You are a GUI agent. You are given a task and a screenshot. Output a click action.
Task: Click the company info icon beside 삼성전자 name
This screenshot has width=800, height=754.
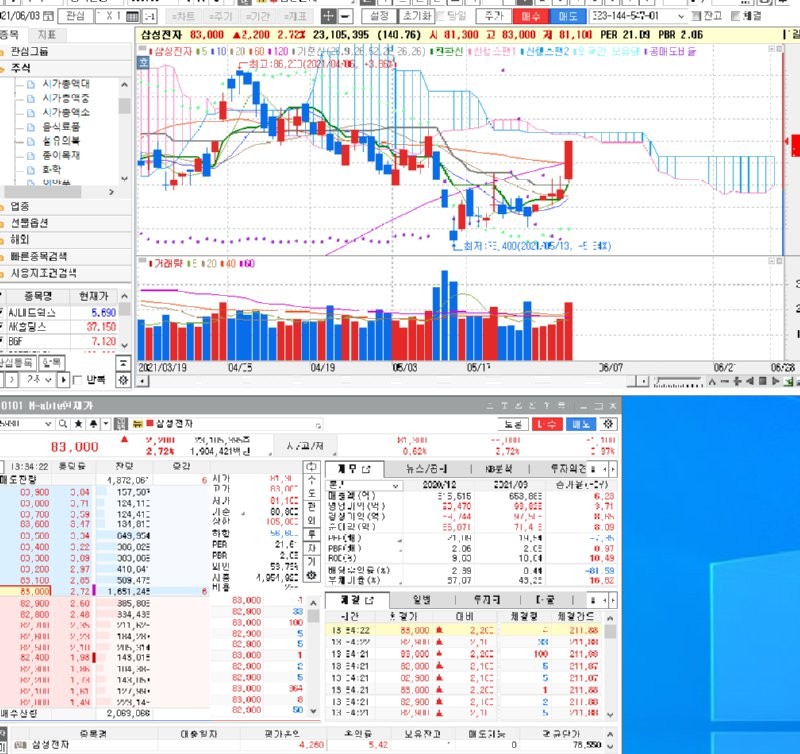point(120,424)
